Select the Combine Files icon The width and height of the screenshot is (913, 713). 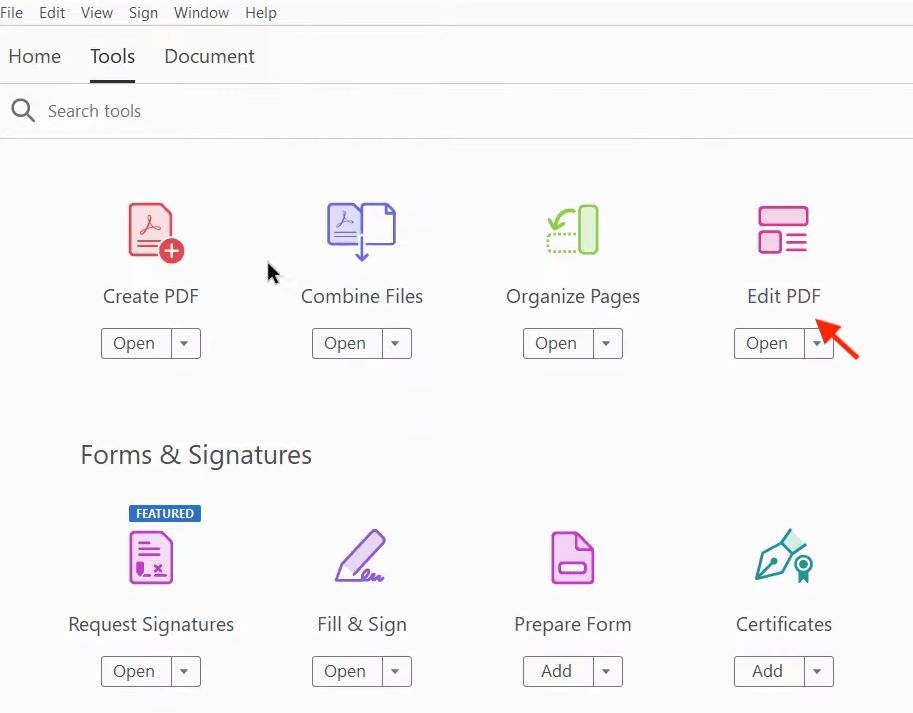(x=362, y=231)
